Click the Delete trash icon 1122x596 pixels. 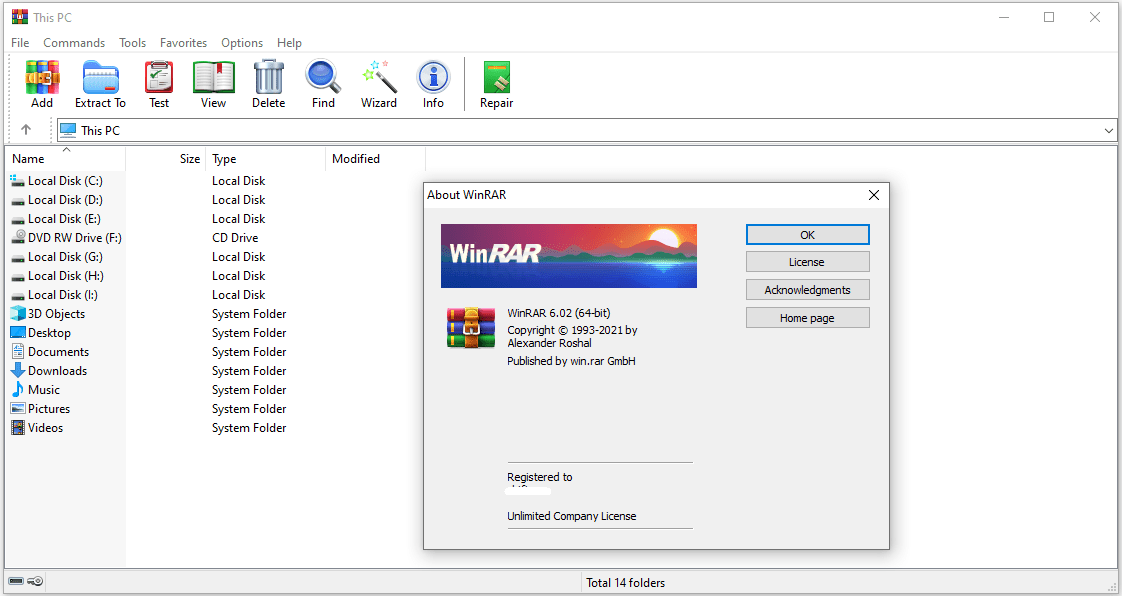tap(268, 77)
